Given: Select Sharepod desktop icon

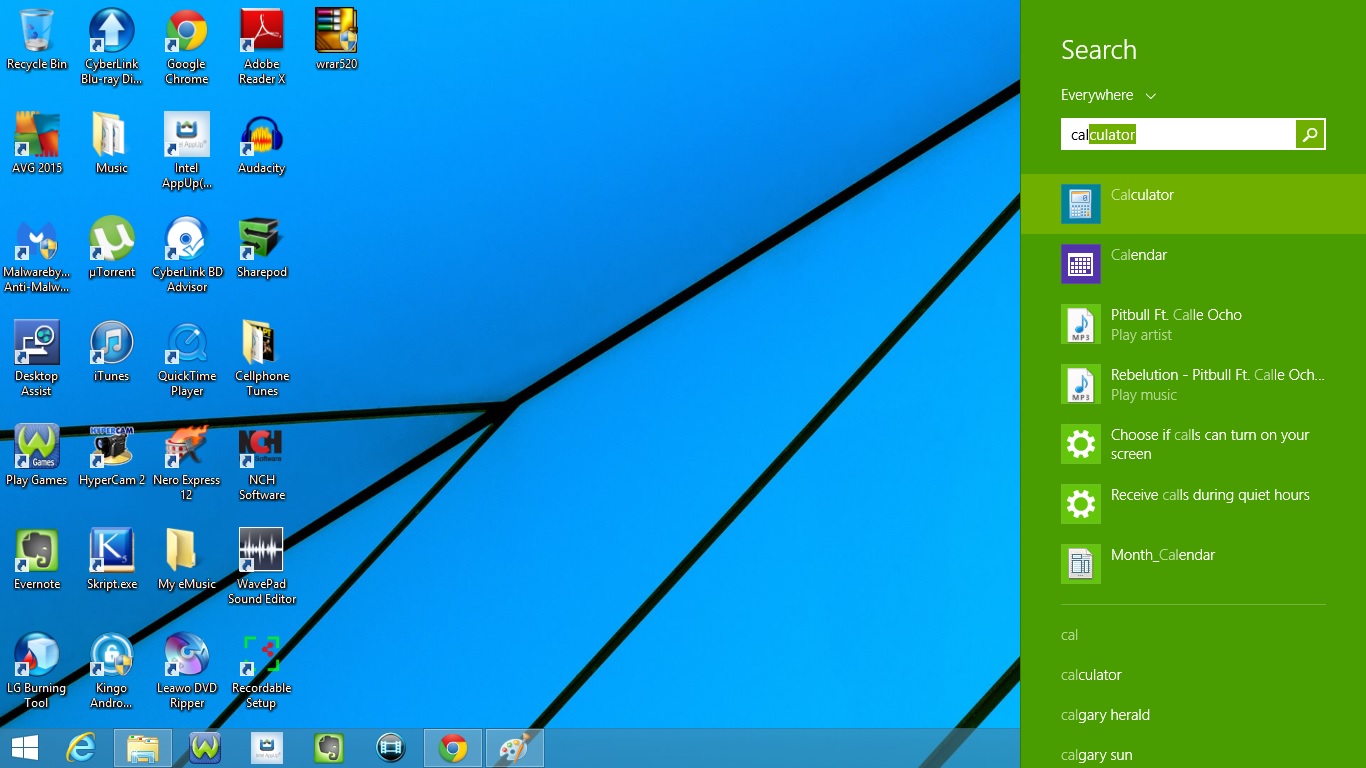Looking at the screenshot, I should pos(262,247).
